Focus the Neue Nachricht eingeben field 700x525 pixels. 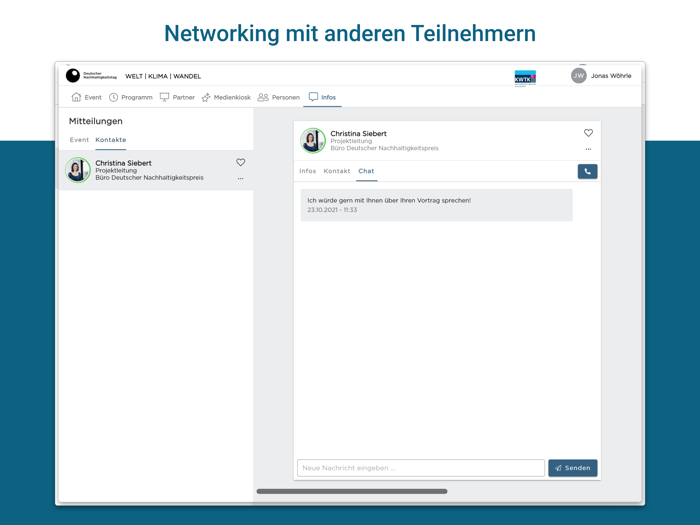click(x=421, y=468)
